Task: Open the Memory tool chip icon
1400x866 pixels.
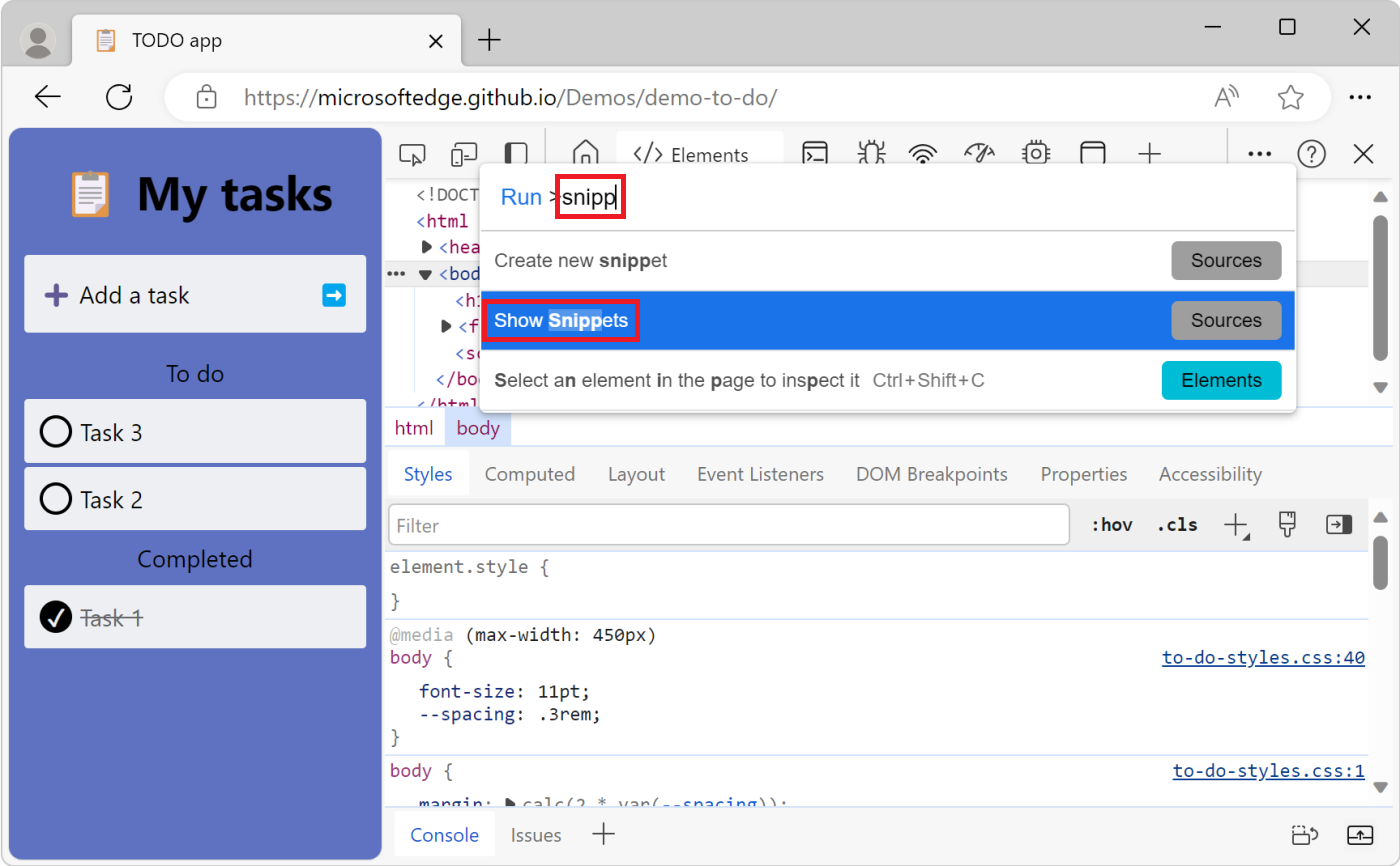Action: 1035,154
